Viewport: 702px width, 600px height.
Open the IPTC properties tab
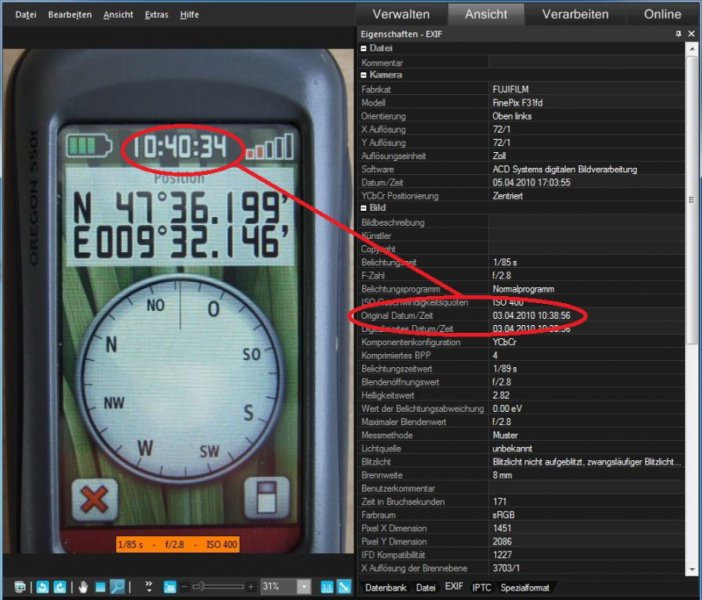click(x=481, y=587)
